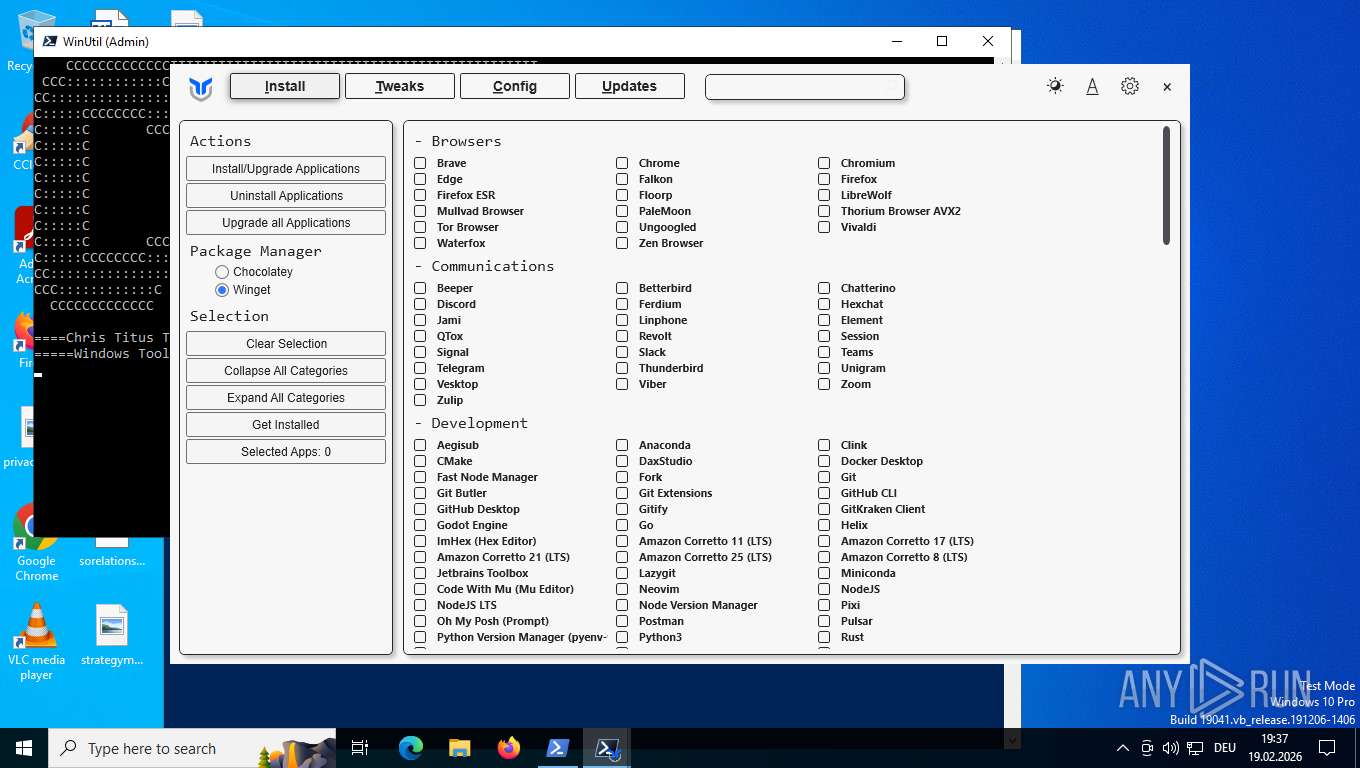The image size is (1360, 768).
Task: Show hidden system tray icons
Action: click(1122, 748)
